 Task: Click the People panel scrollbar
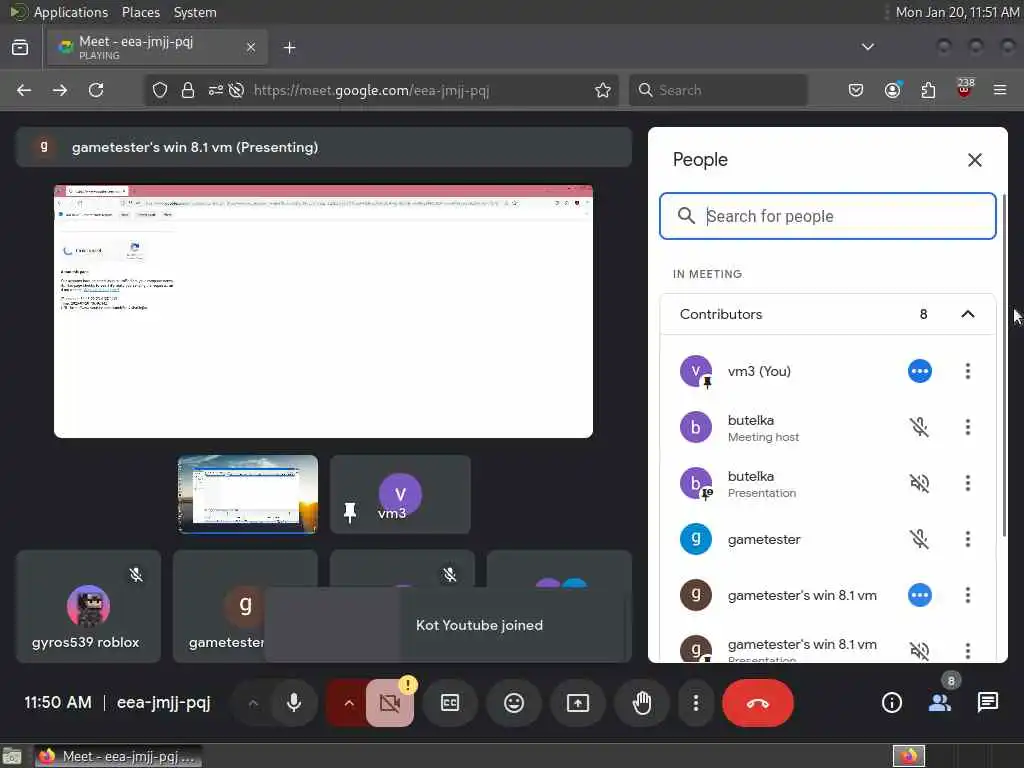(1003, 366)
